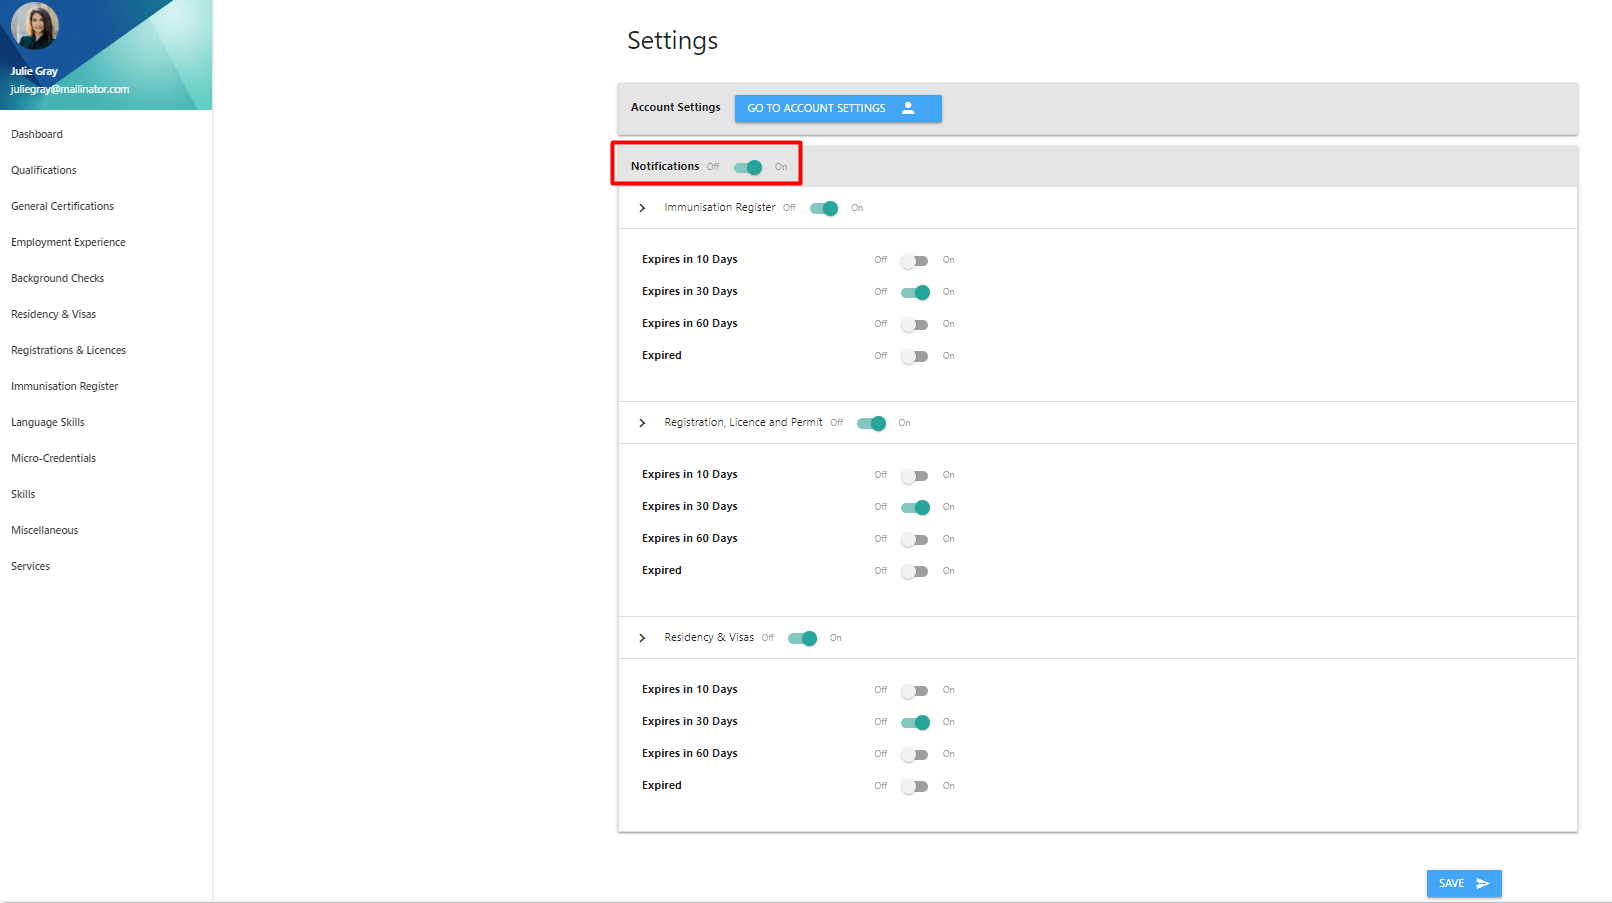This screenshot has height=903, width=1612.
Task: Click the Notifications label
Action: (x=665, y=166)
